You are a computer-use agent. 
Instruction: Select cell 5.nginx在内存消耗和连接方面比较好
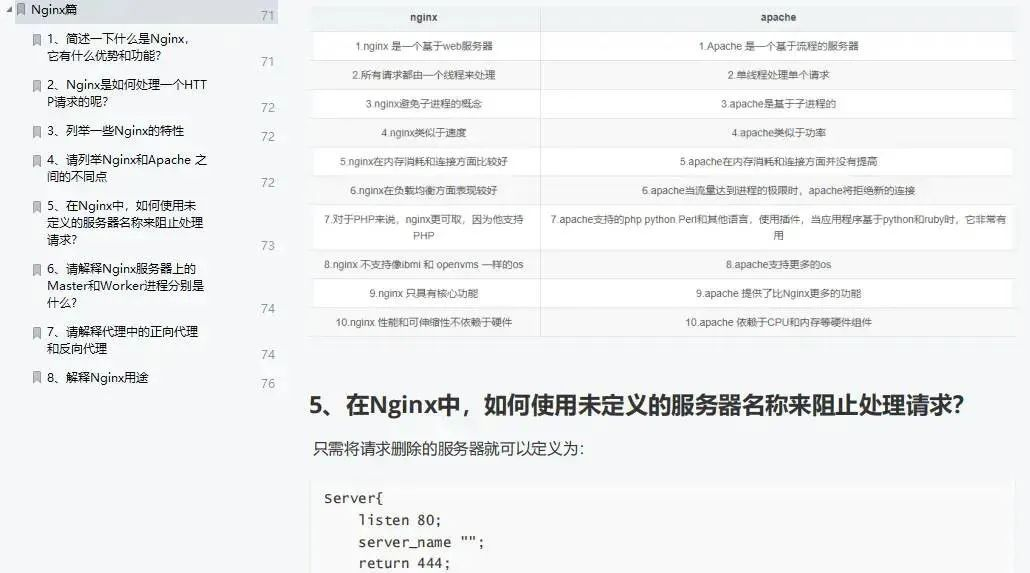424,162
